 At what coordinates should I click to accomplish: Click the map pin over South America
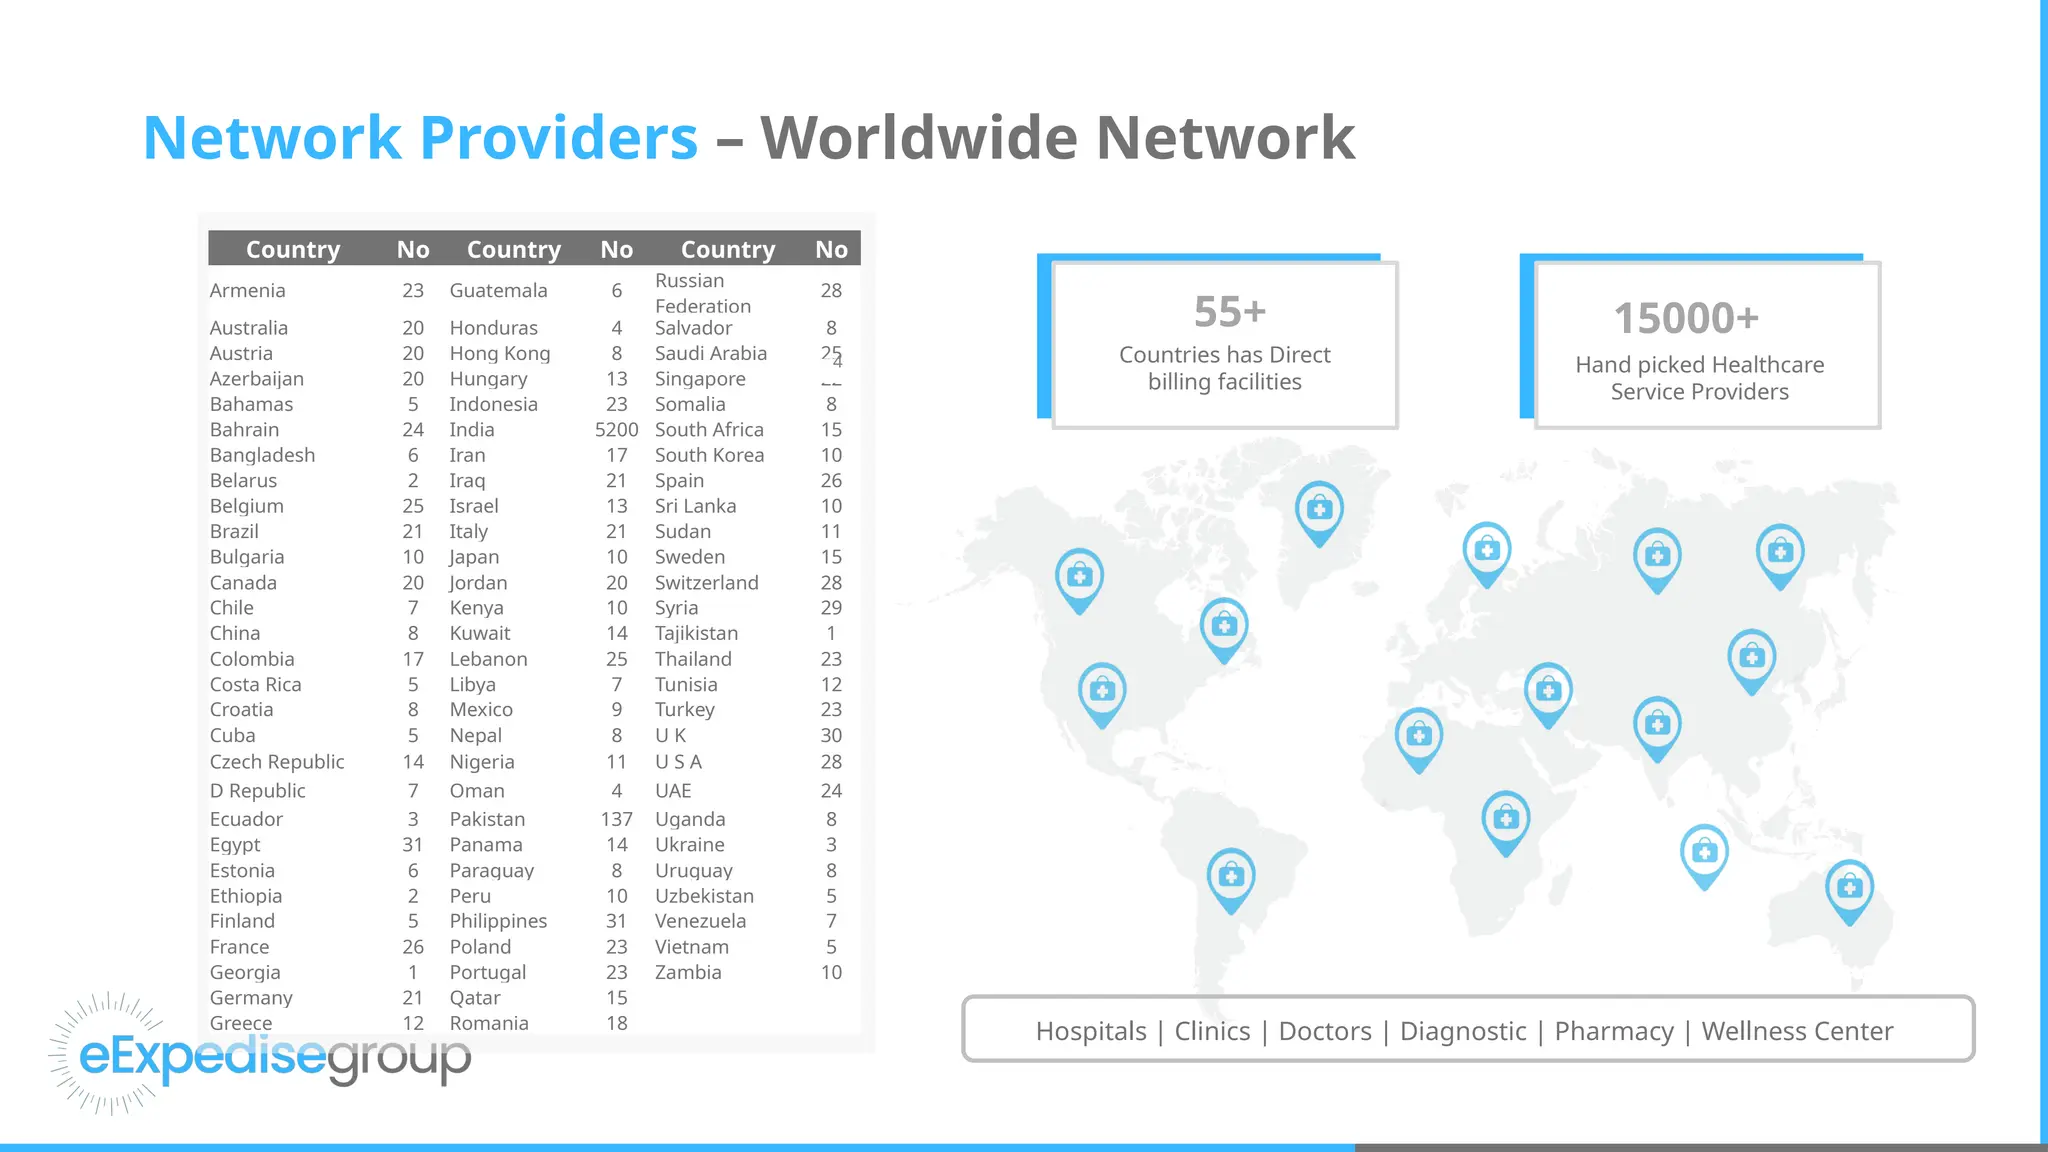click(x=1231, y=878)
